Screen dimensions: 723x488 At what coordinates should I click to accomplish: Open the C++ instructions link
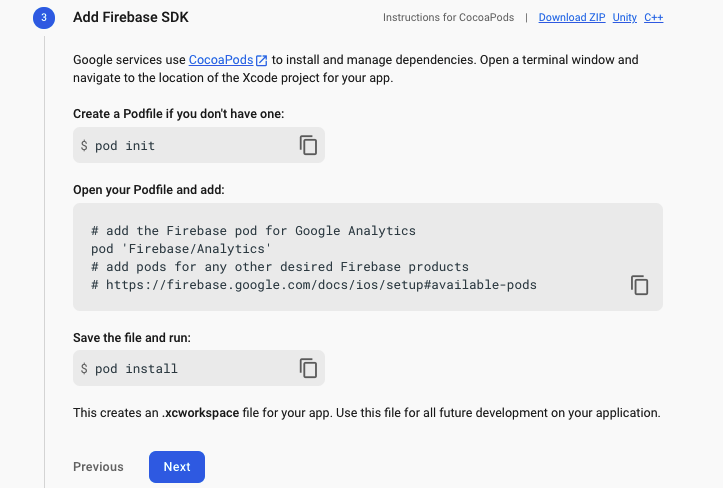point(653,18)
